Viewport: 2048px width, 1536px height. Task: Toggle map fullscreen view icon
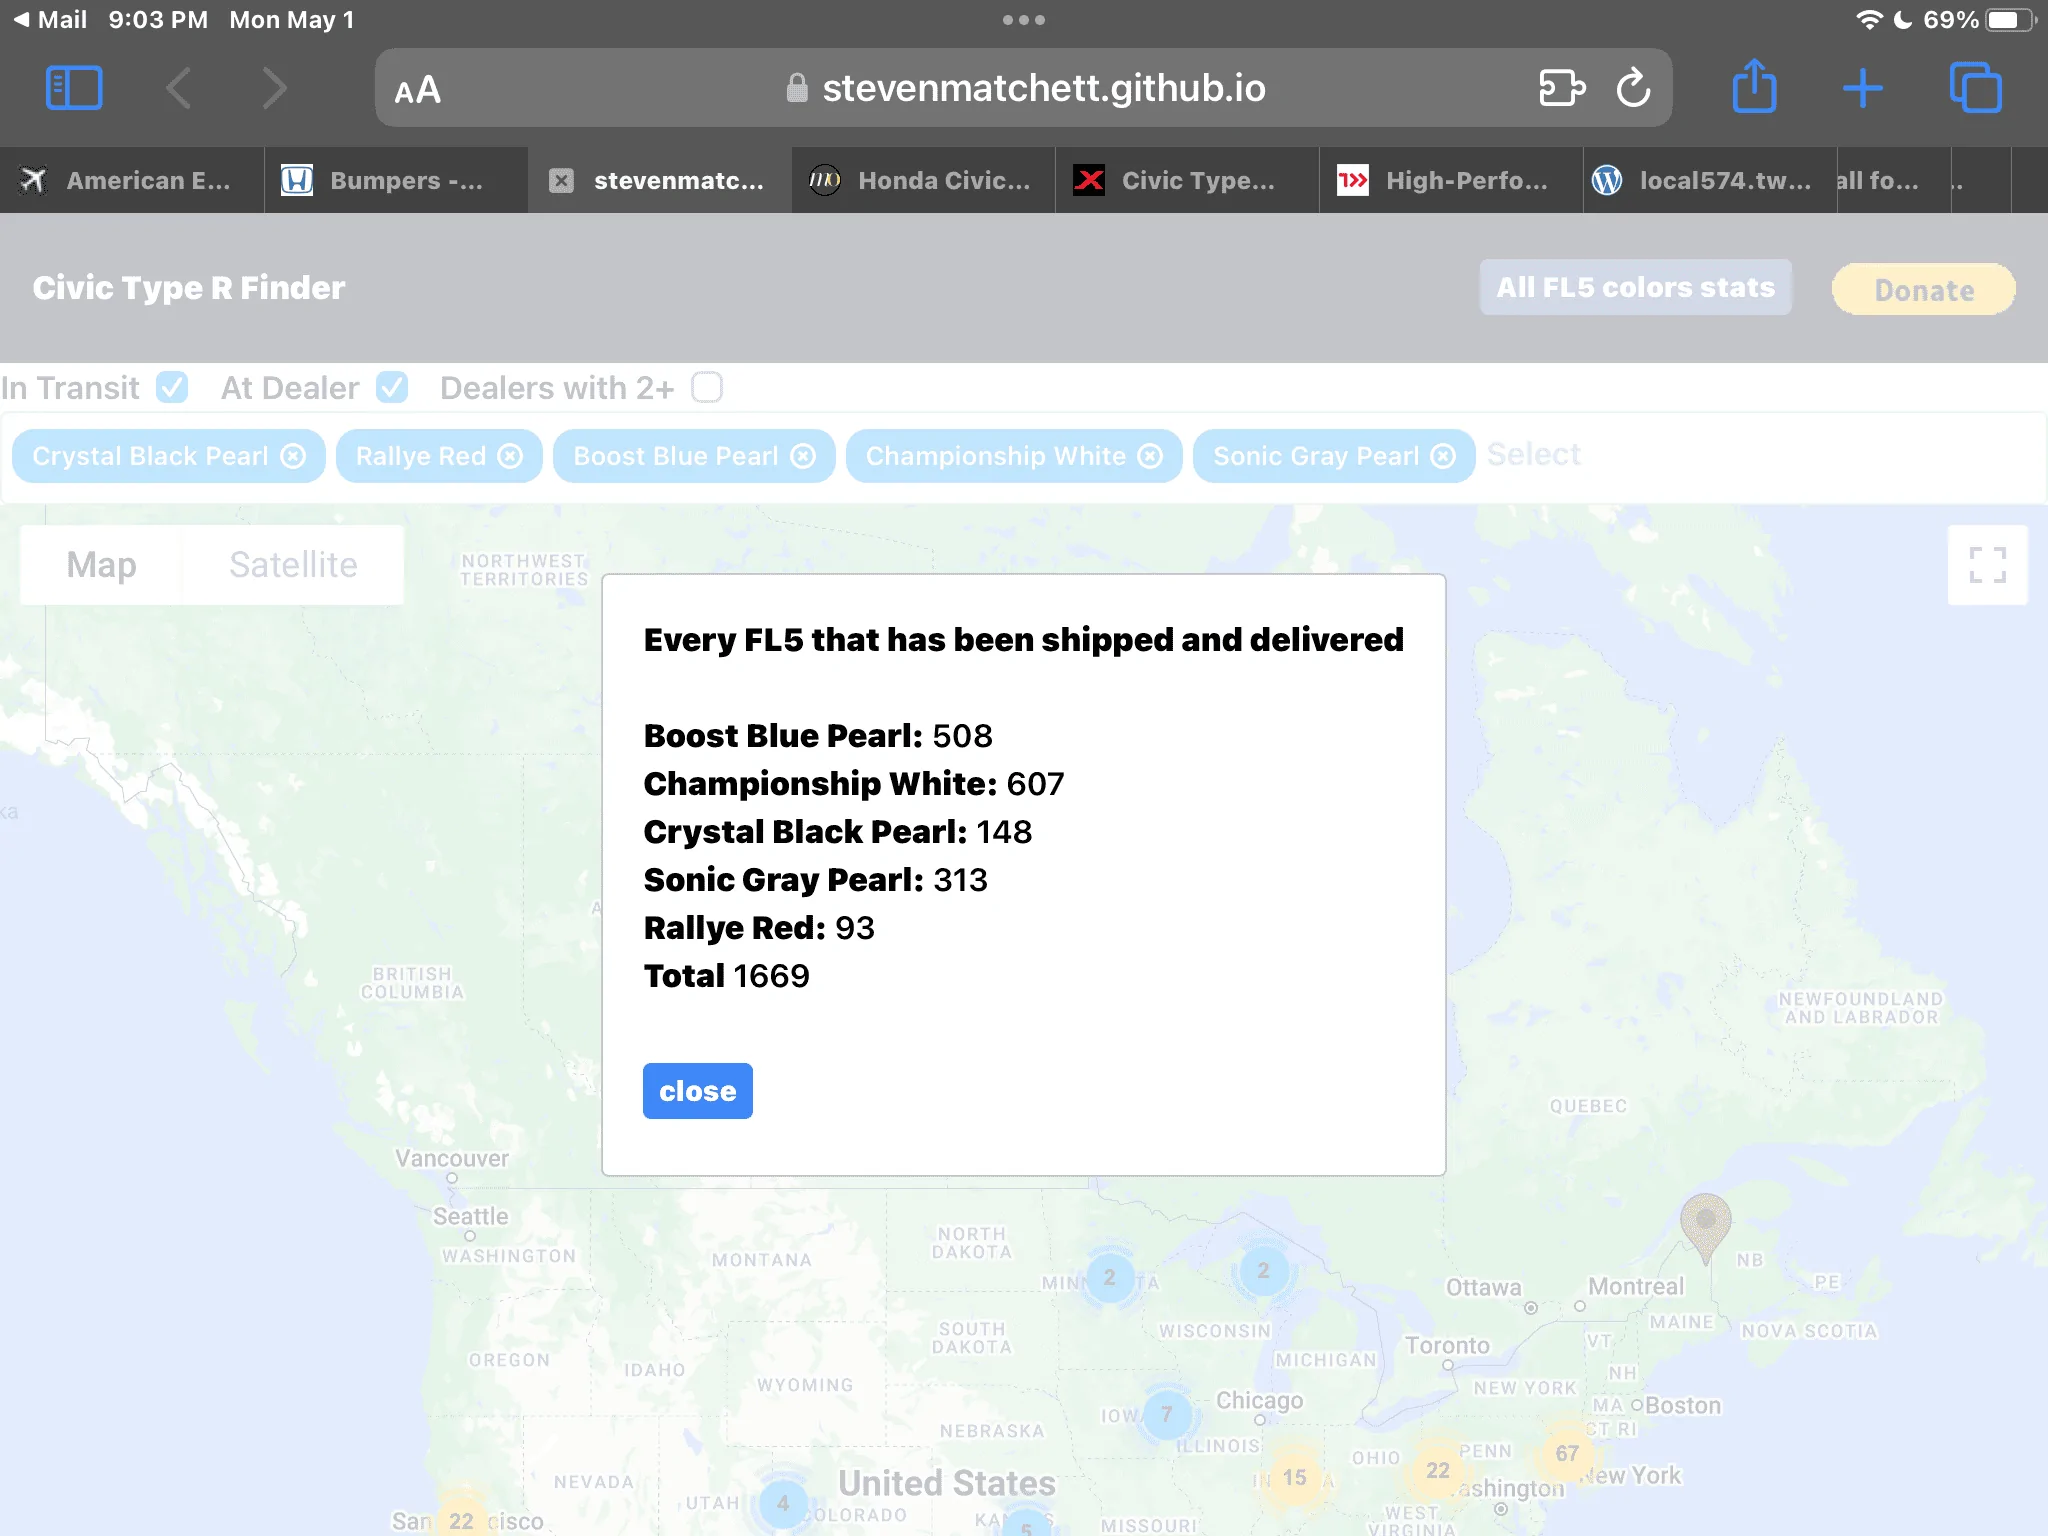1988,565
